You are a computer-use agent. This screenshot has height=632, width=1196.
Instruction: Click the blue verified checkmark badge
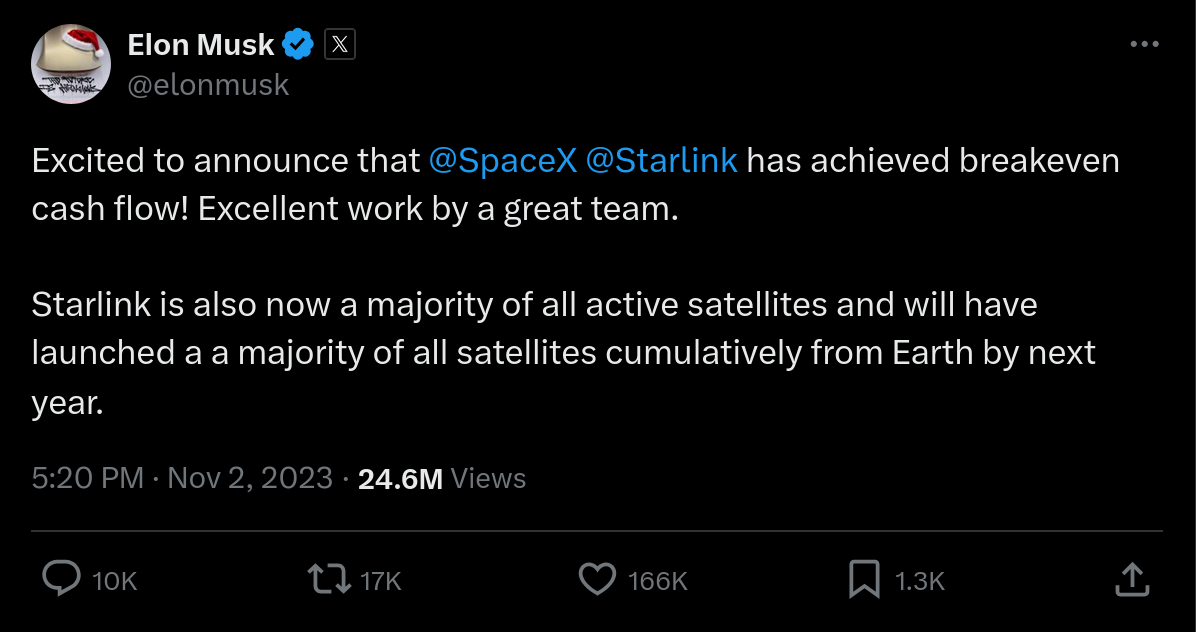click(x=299, y=45)
